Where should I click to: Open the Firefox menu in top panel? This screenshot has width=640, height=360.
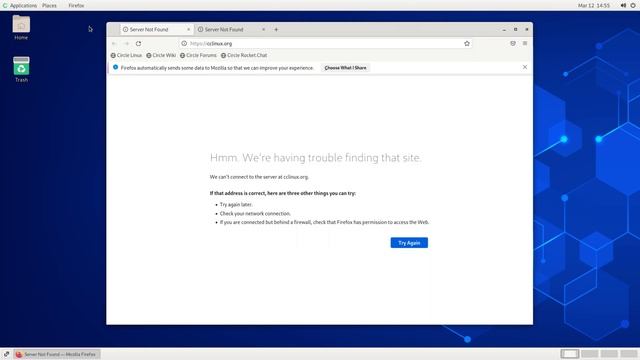pyautogui.click(x=76, y=5)
